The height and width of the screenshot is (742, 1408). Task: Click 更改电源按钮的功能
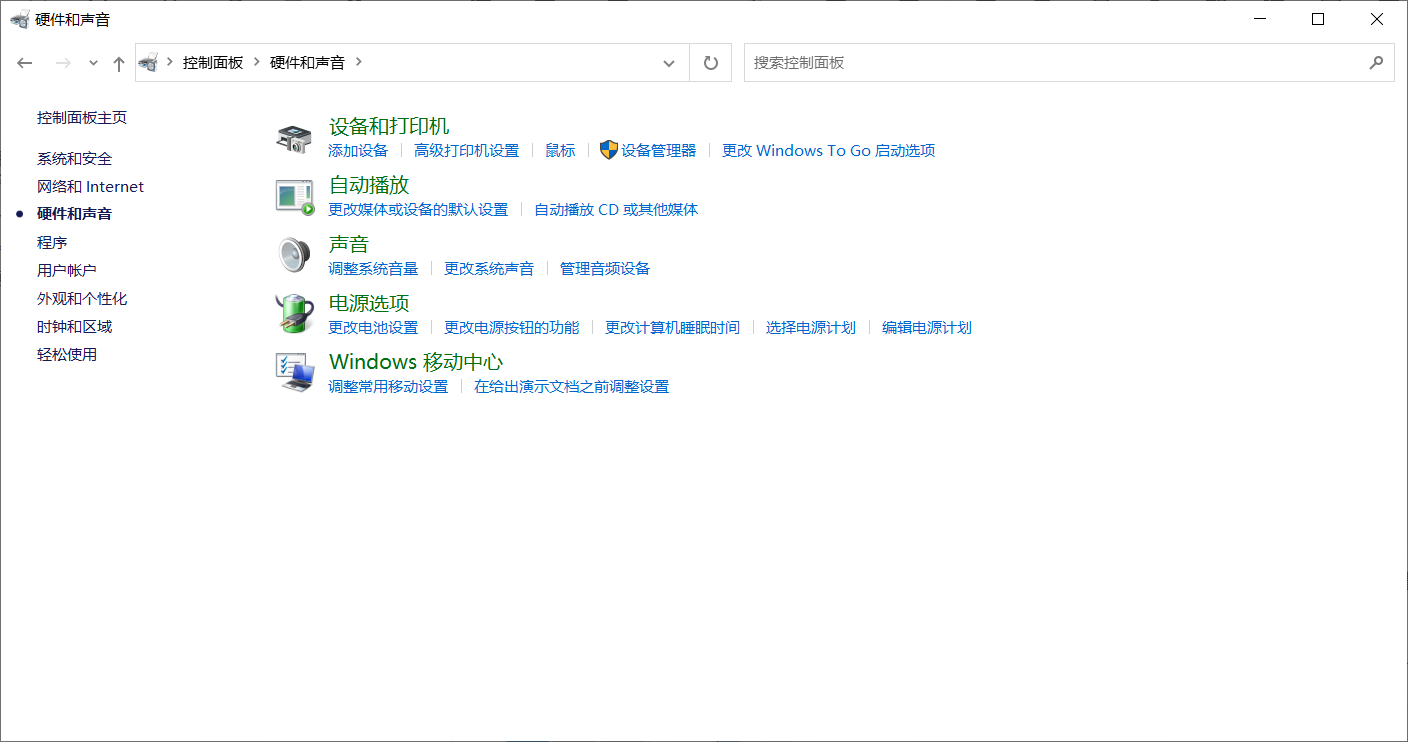click(x=512, y=328)
